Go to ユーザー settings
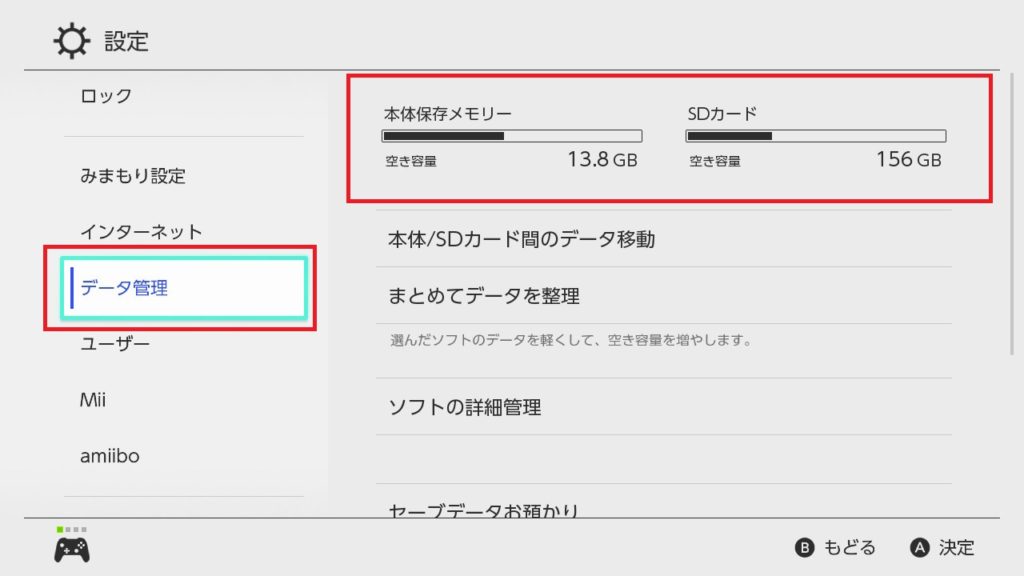The width and height of the screenshot is (1024, 576). pyautogui.click(x=115, y=345)
